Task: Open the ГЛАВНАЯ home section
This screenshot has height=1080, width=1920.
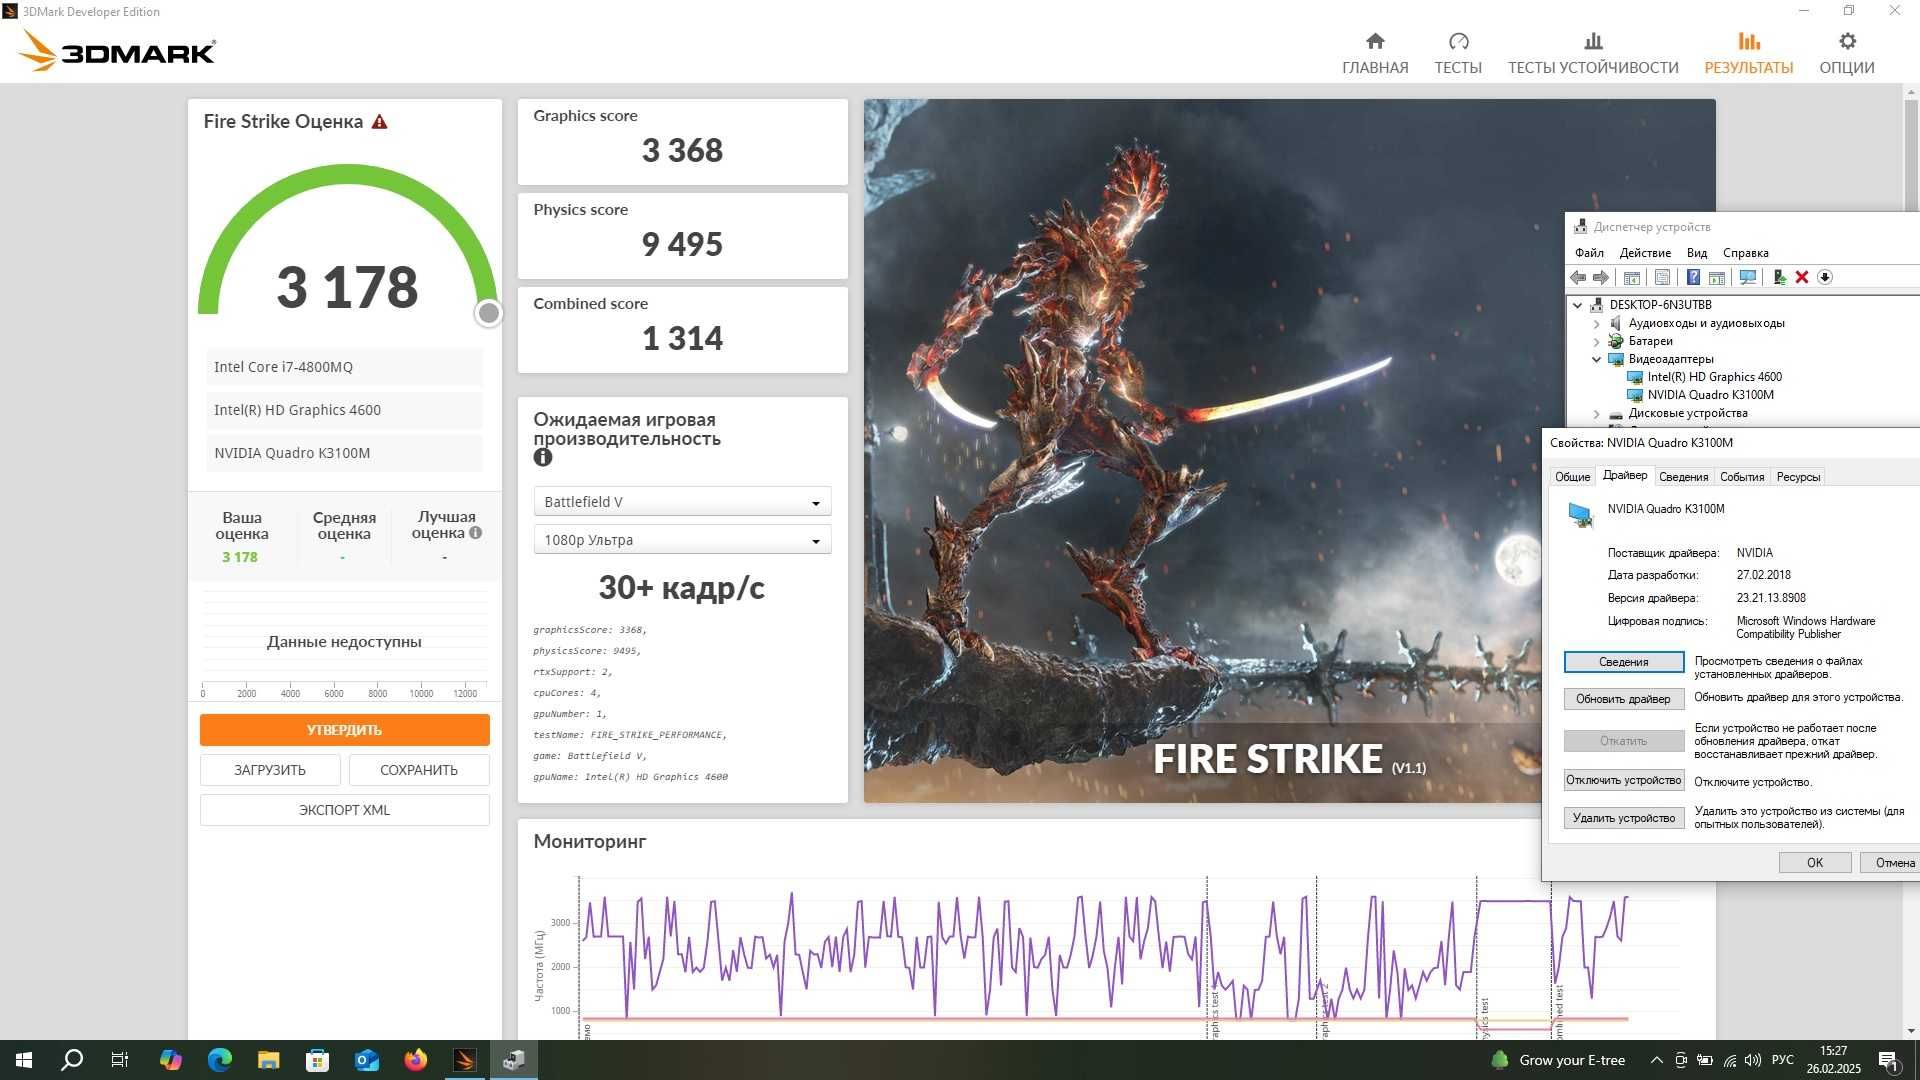Action: pos(1375,53)
